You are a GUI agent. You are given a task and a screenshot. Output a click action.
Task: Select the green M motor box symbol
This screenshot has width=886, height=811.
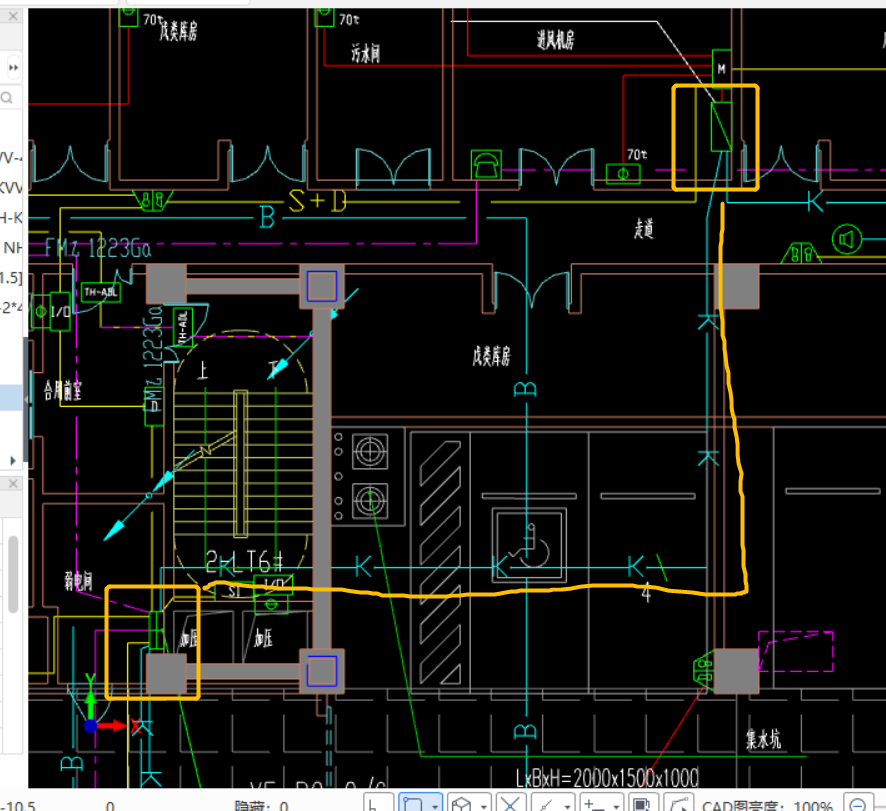point(722,68)
